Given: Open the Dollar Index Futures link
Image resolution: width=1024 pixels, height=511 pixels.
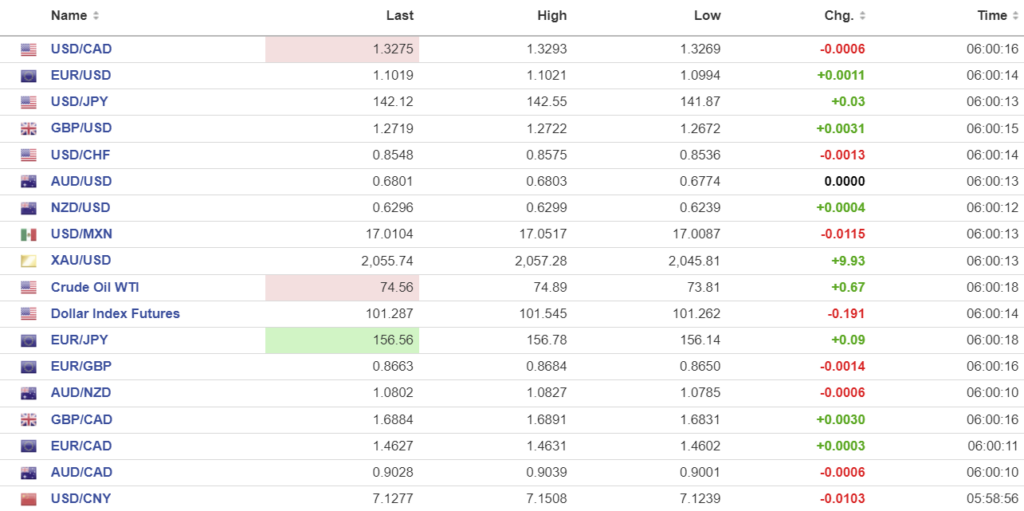Looking at the screenshot, I should coord(115,313).
